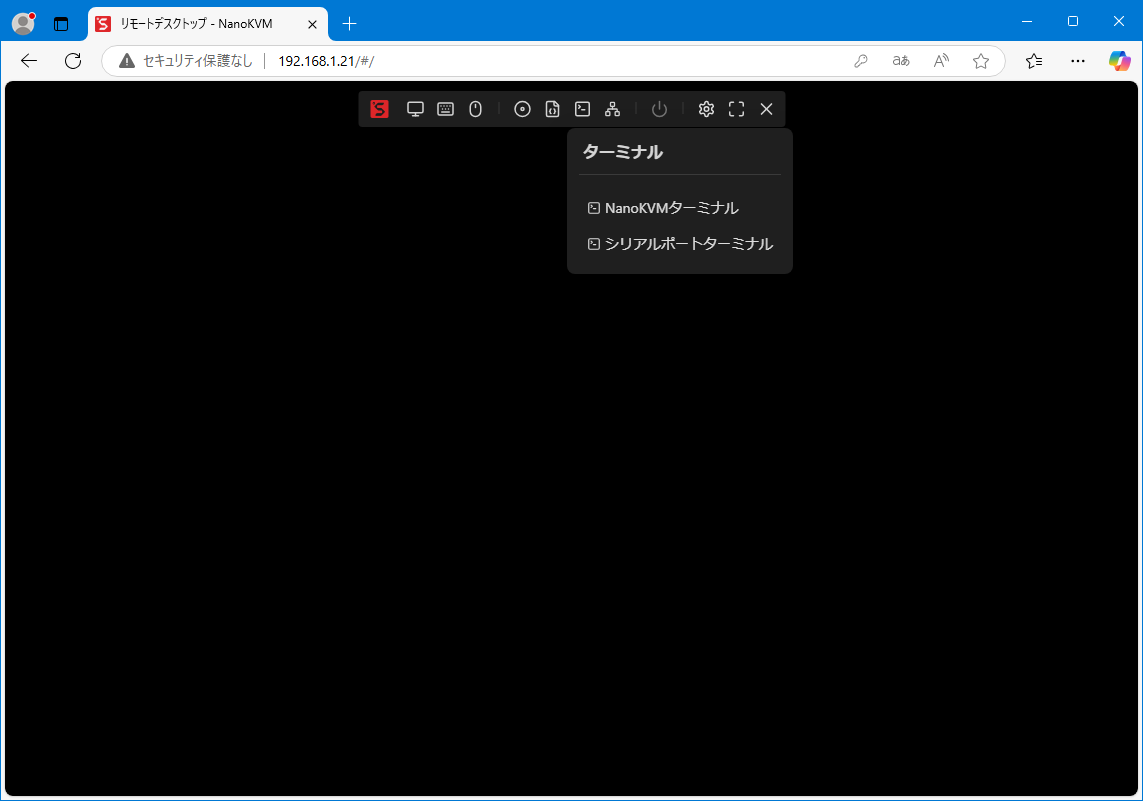This screenshot has width=1143, height=801.
Task: Open NanoKVM settings gear icon
Action: pos(706,109)
